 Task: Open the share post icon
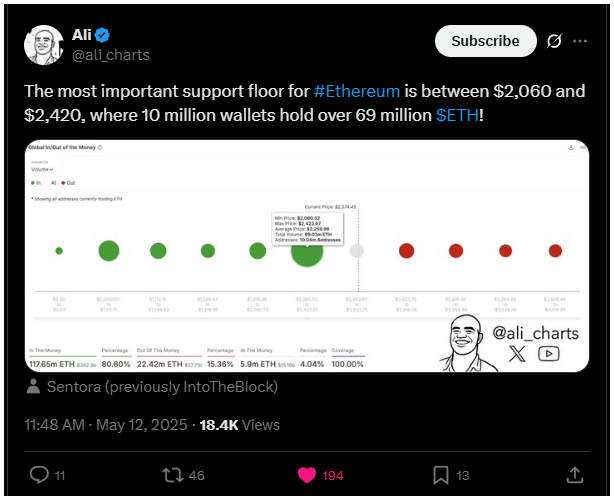click(575, 475)
